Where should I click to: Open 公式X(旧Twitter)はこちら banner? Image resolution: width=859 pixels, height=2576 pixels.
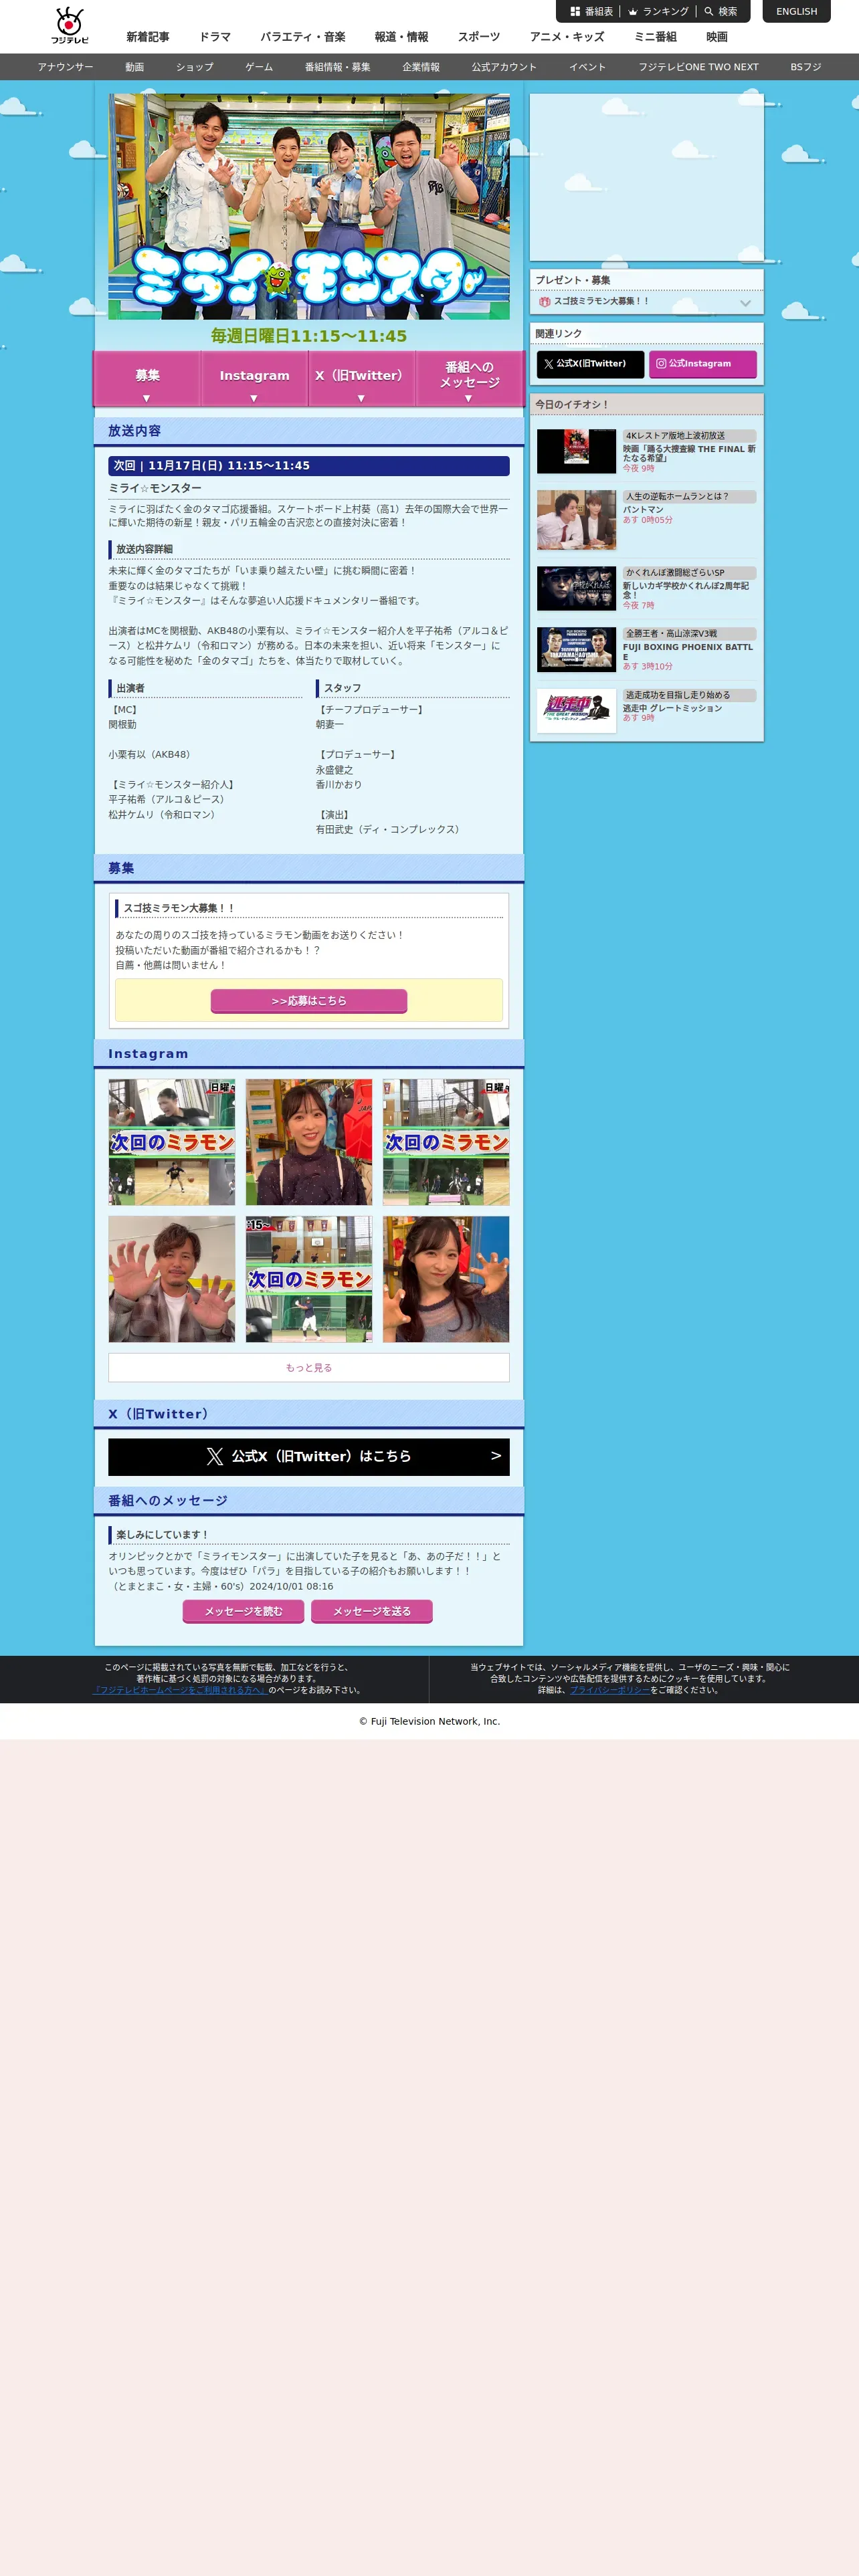(x=309, y=1456)
